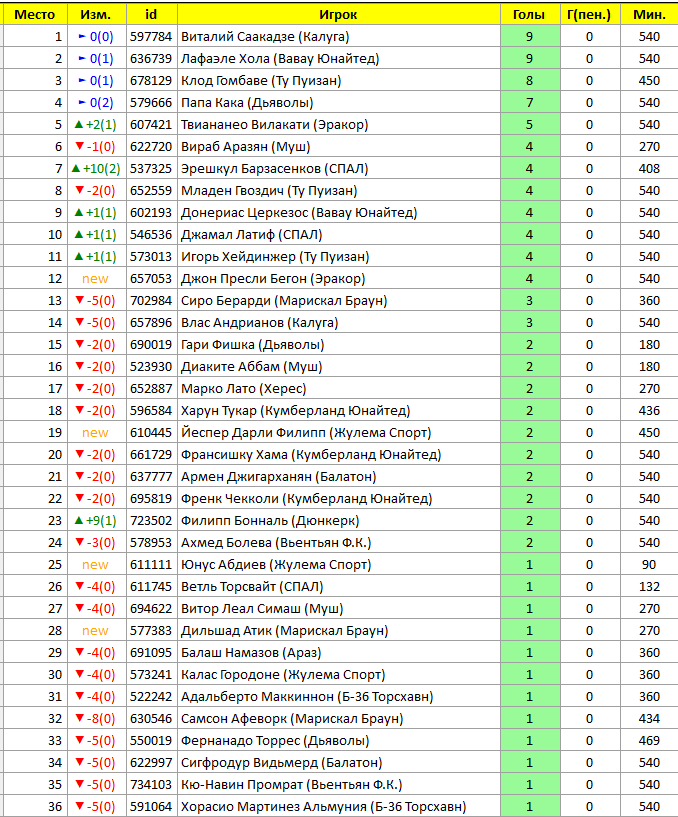678x817 pixels.
Task: Click the "id" column header
Action: [151, 15]
